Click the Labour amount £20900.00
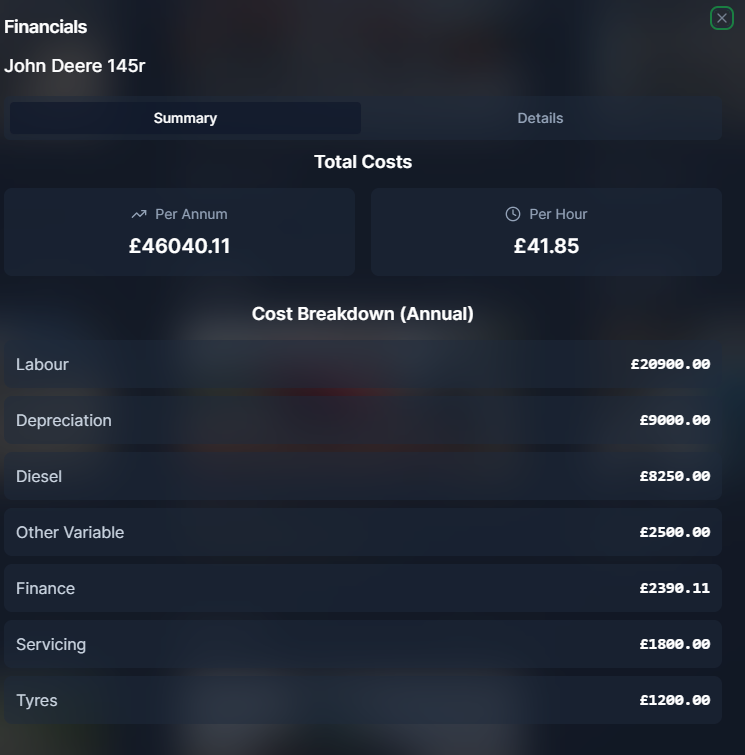Screen dimensions: 745x755 tap(670, 364)
